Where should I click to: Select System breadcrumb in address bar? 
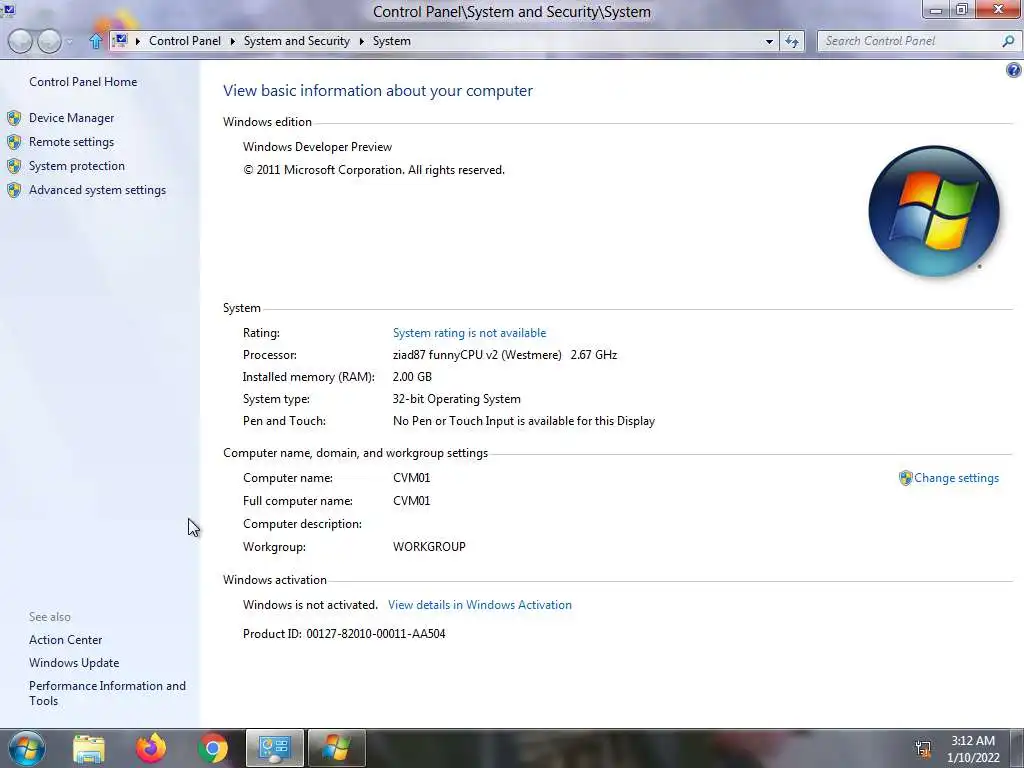[x=392, y=40]
